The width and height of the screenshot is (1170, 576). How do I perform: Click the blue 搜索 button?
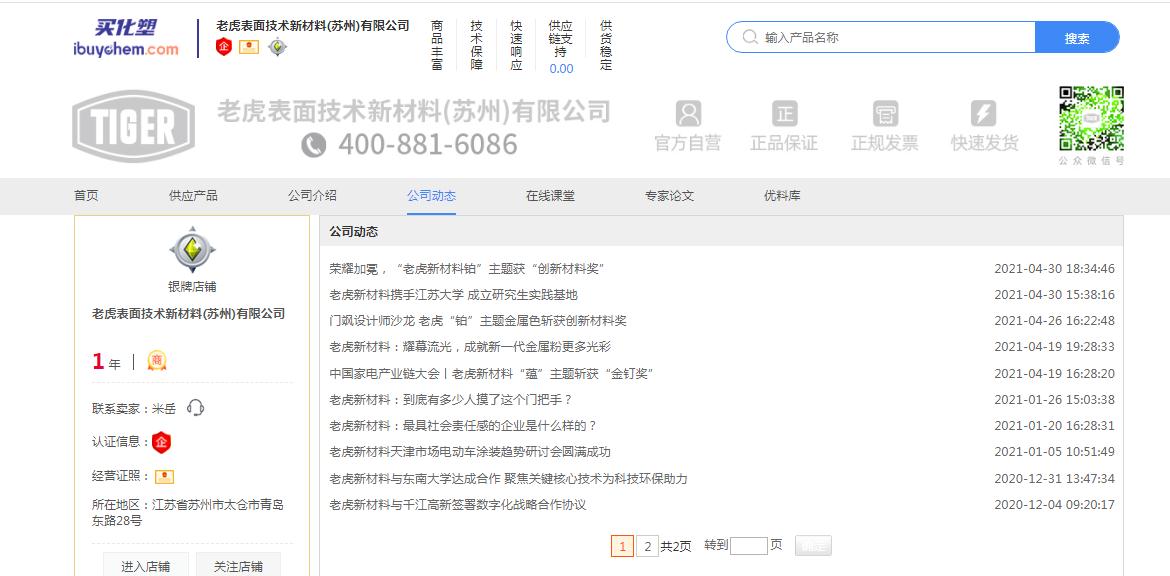click(1077, 37)
